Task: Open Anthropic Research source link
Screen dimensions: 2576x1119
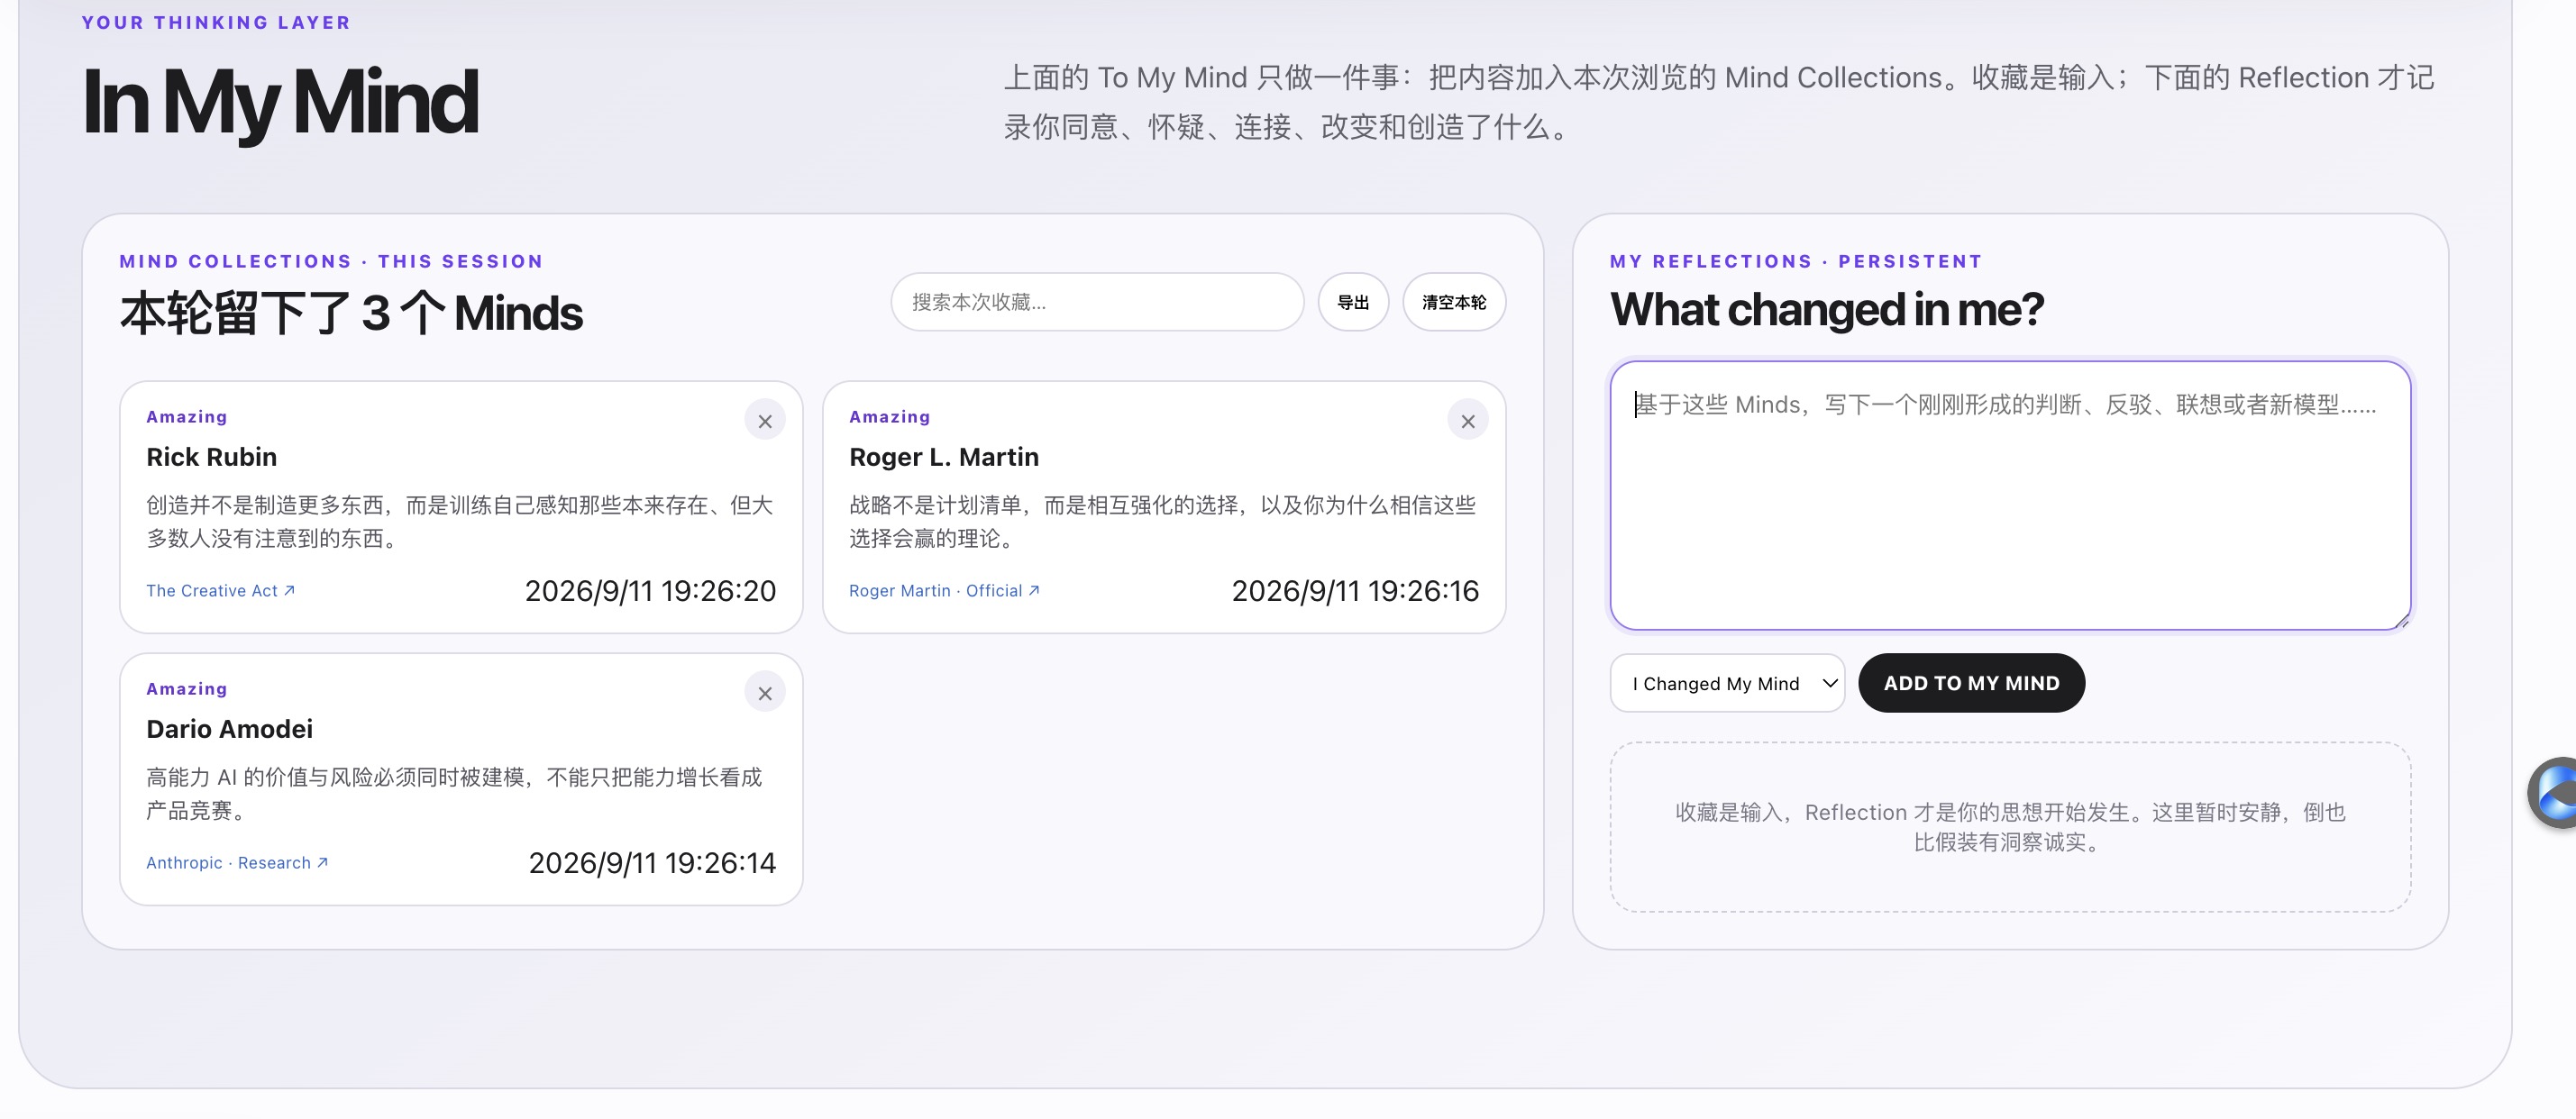Action: [237, 863]
